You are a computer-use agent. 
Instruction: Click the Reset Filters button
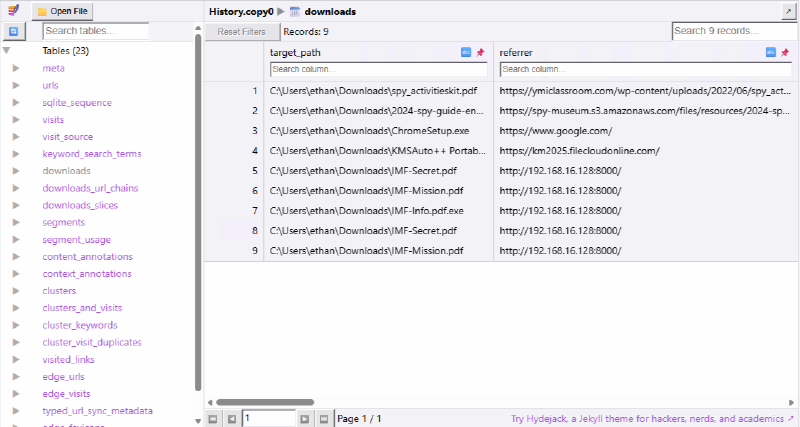[x=242, y=32]
